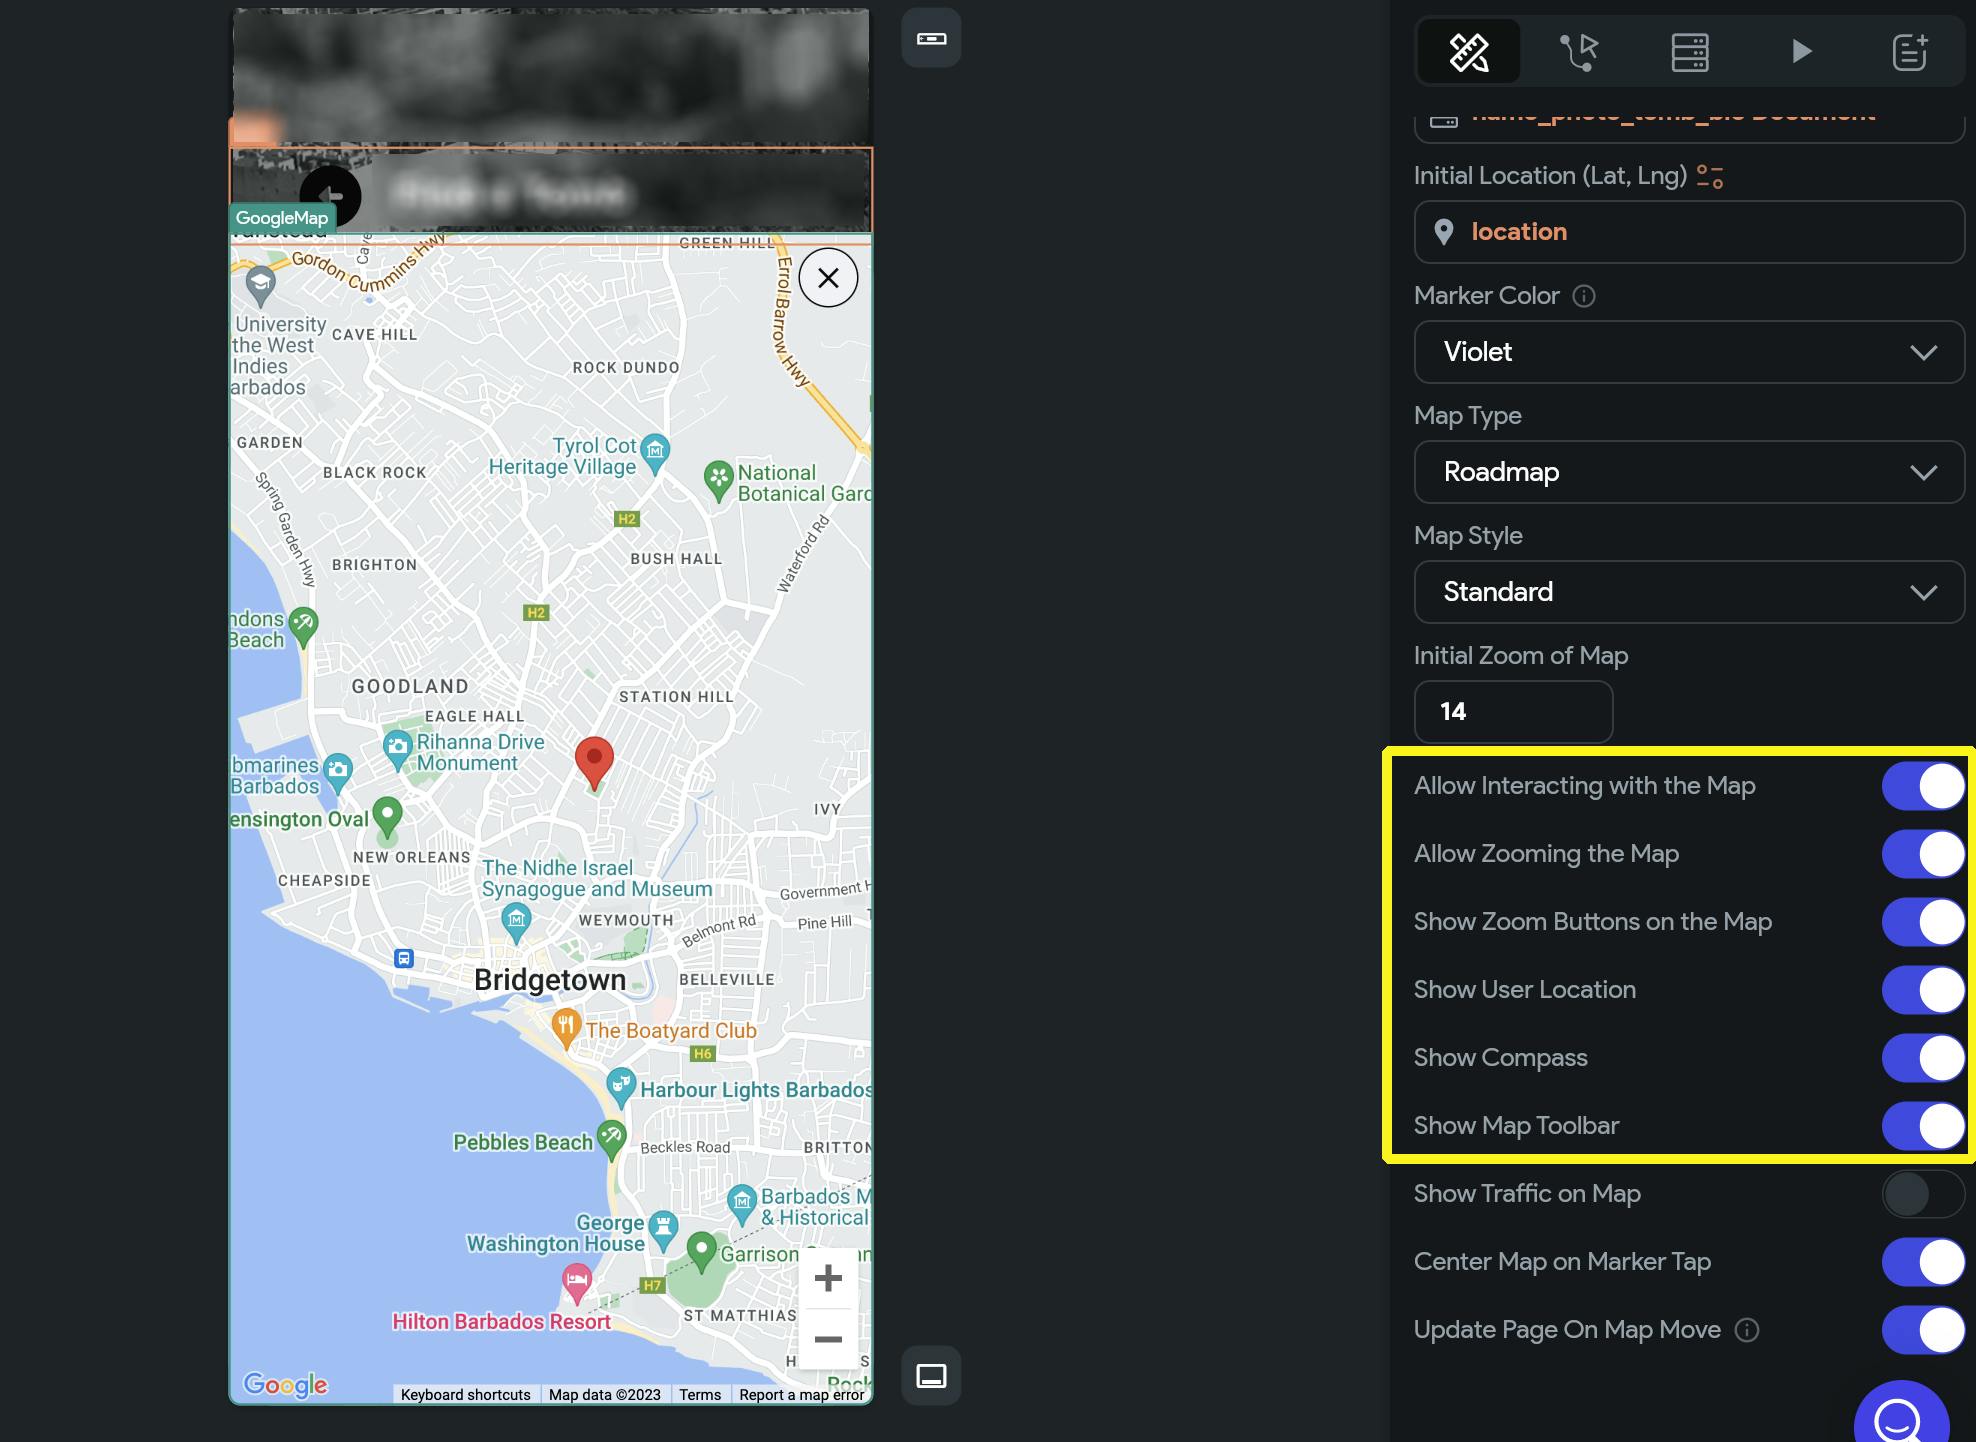The image size is (1976, 1442).
Task: Click the set-from-variable icon beside Initial Location
Action: (1710, 177)
